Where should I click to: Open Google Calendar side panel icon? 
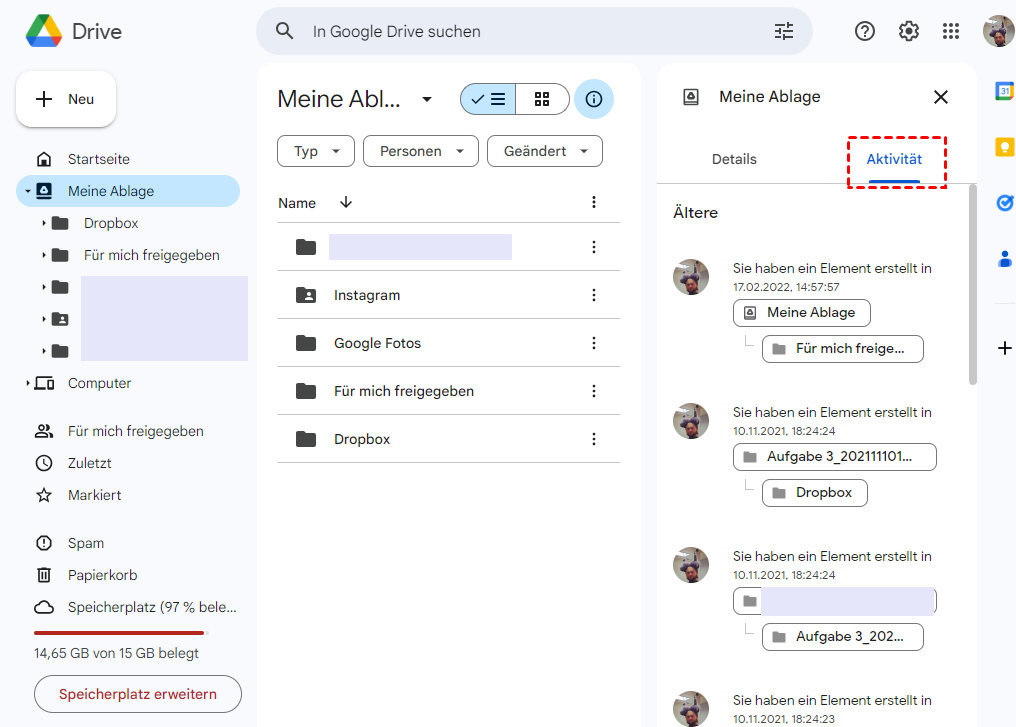point(1004,91)
